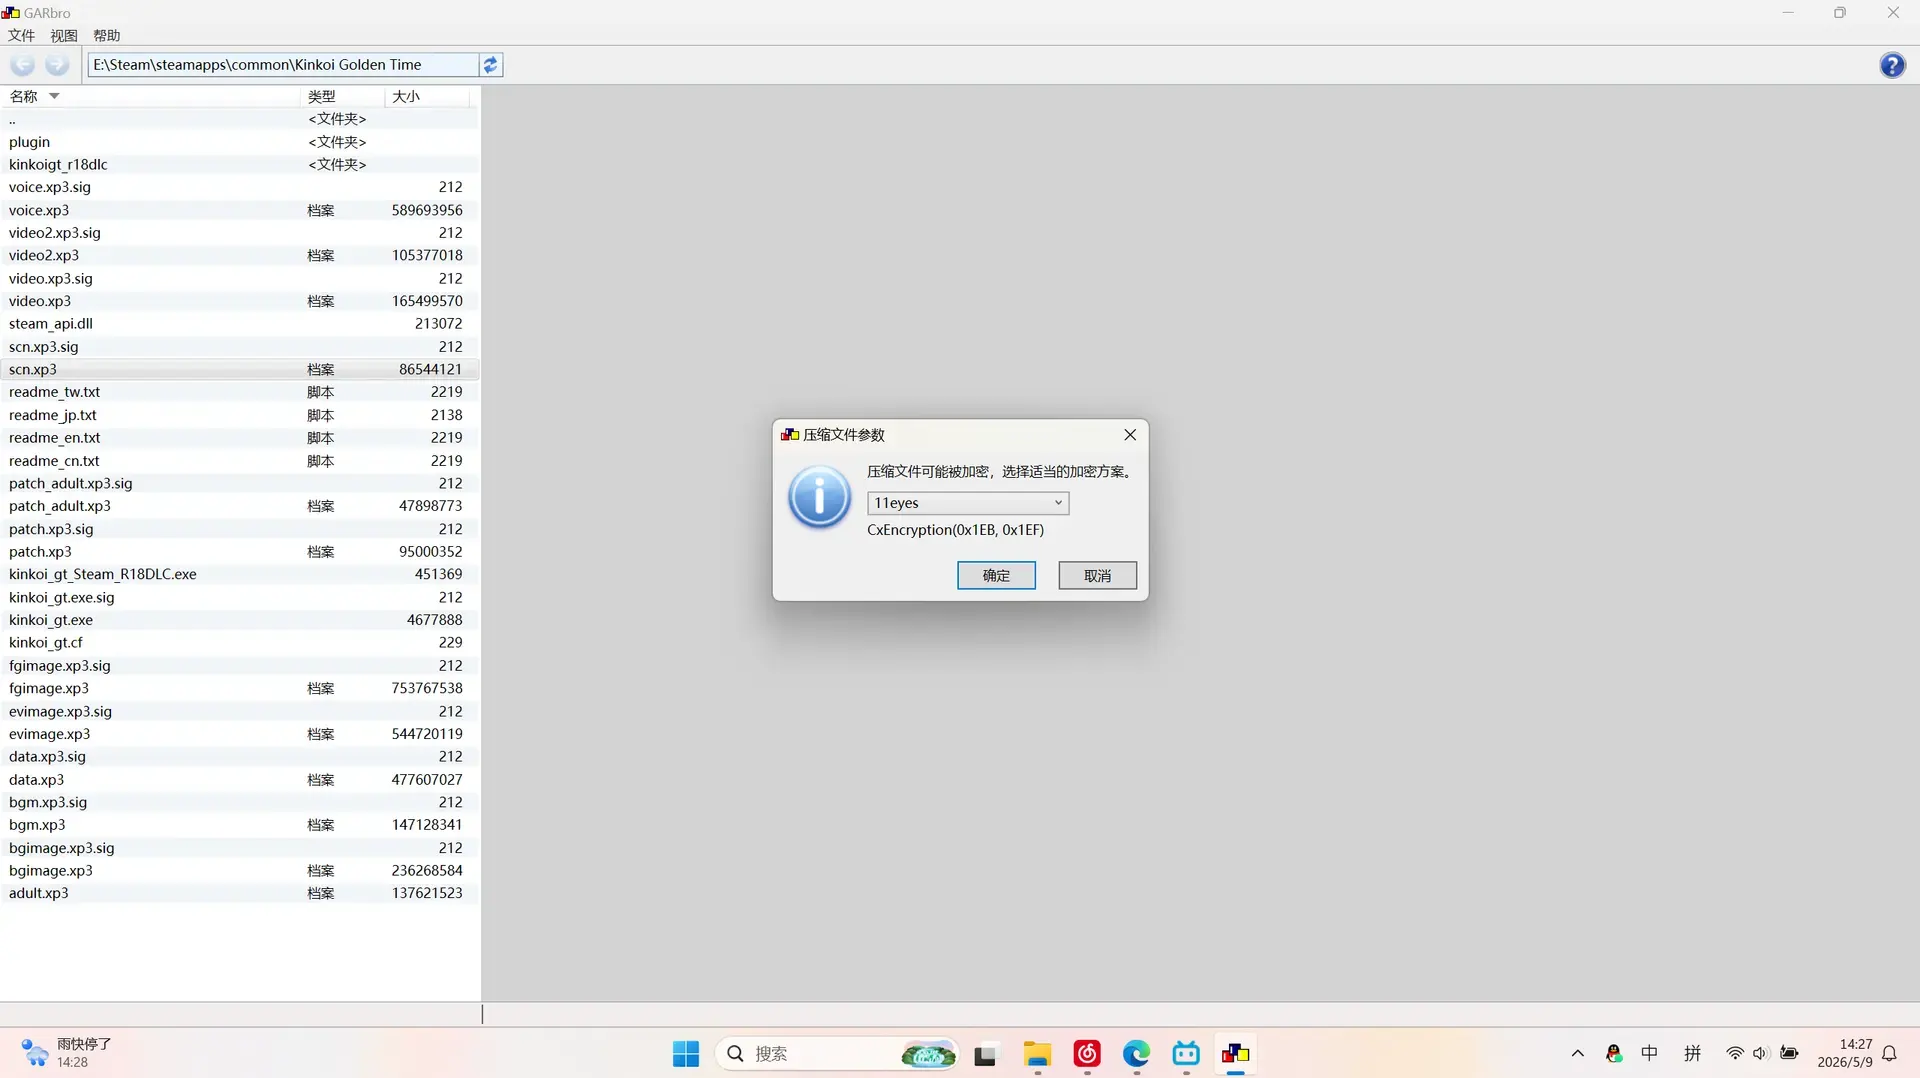
Task: Open the Task View taskbar icon
Action: (x=986, y=1054)
